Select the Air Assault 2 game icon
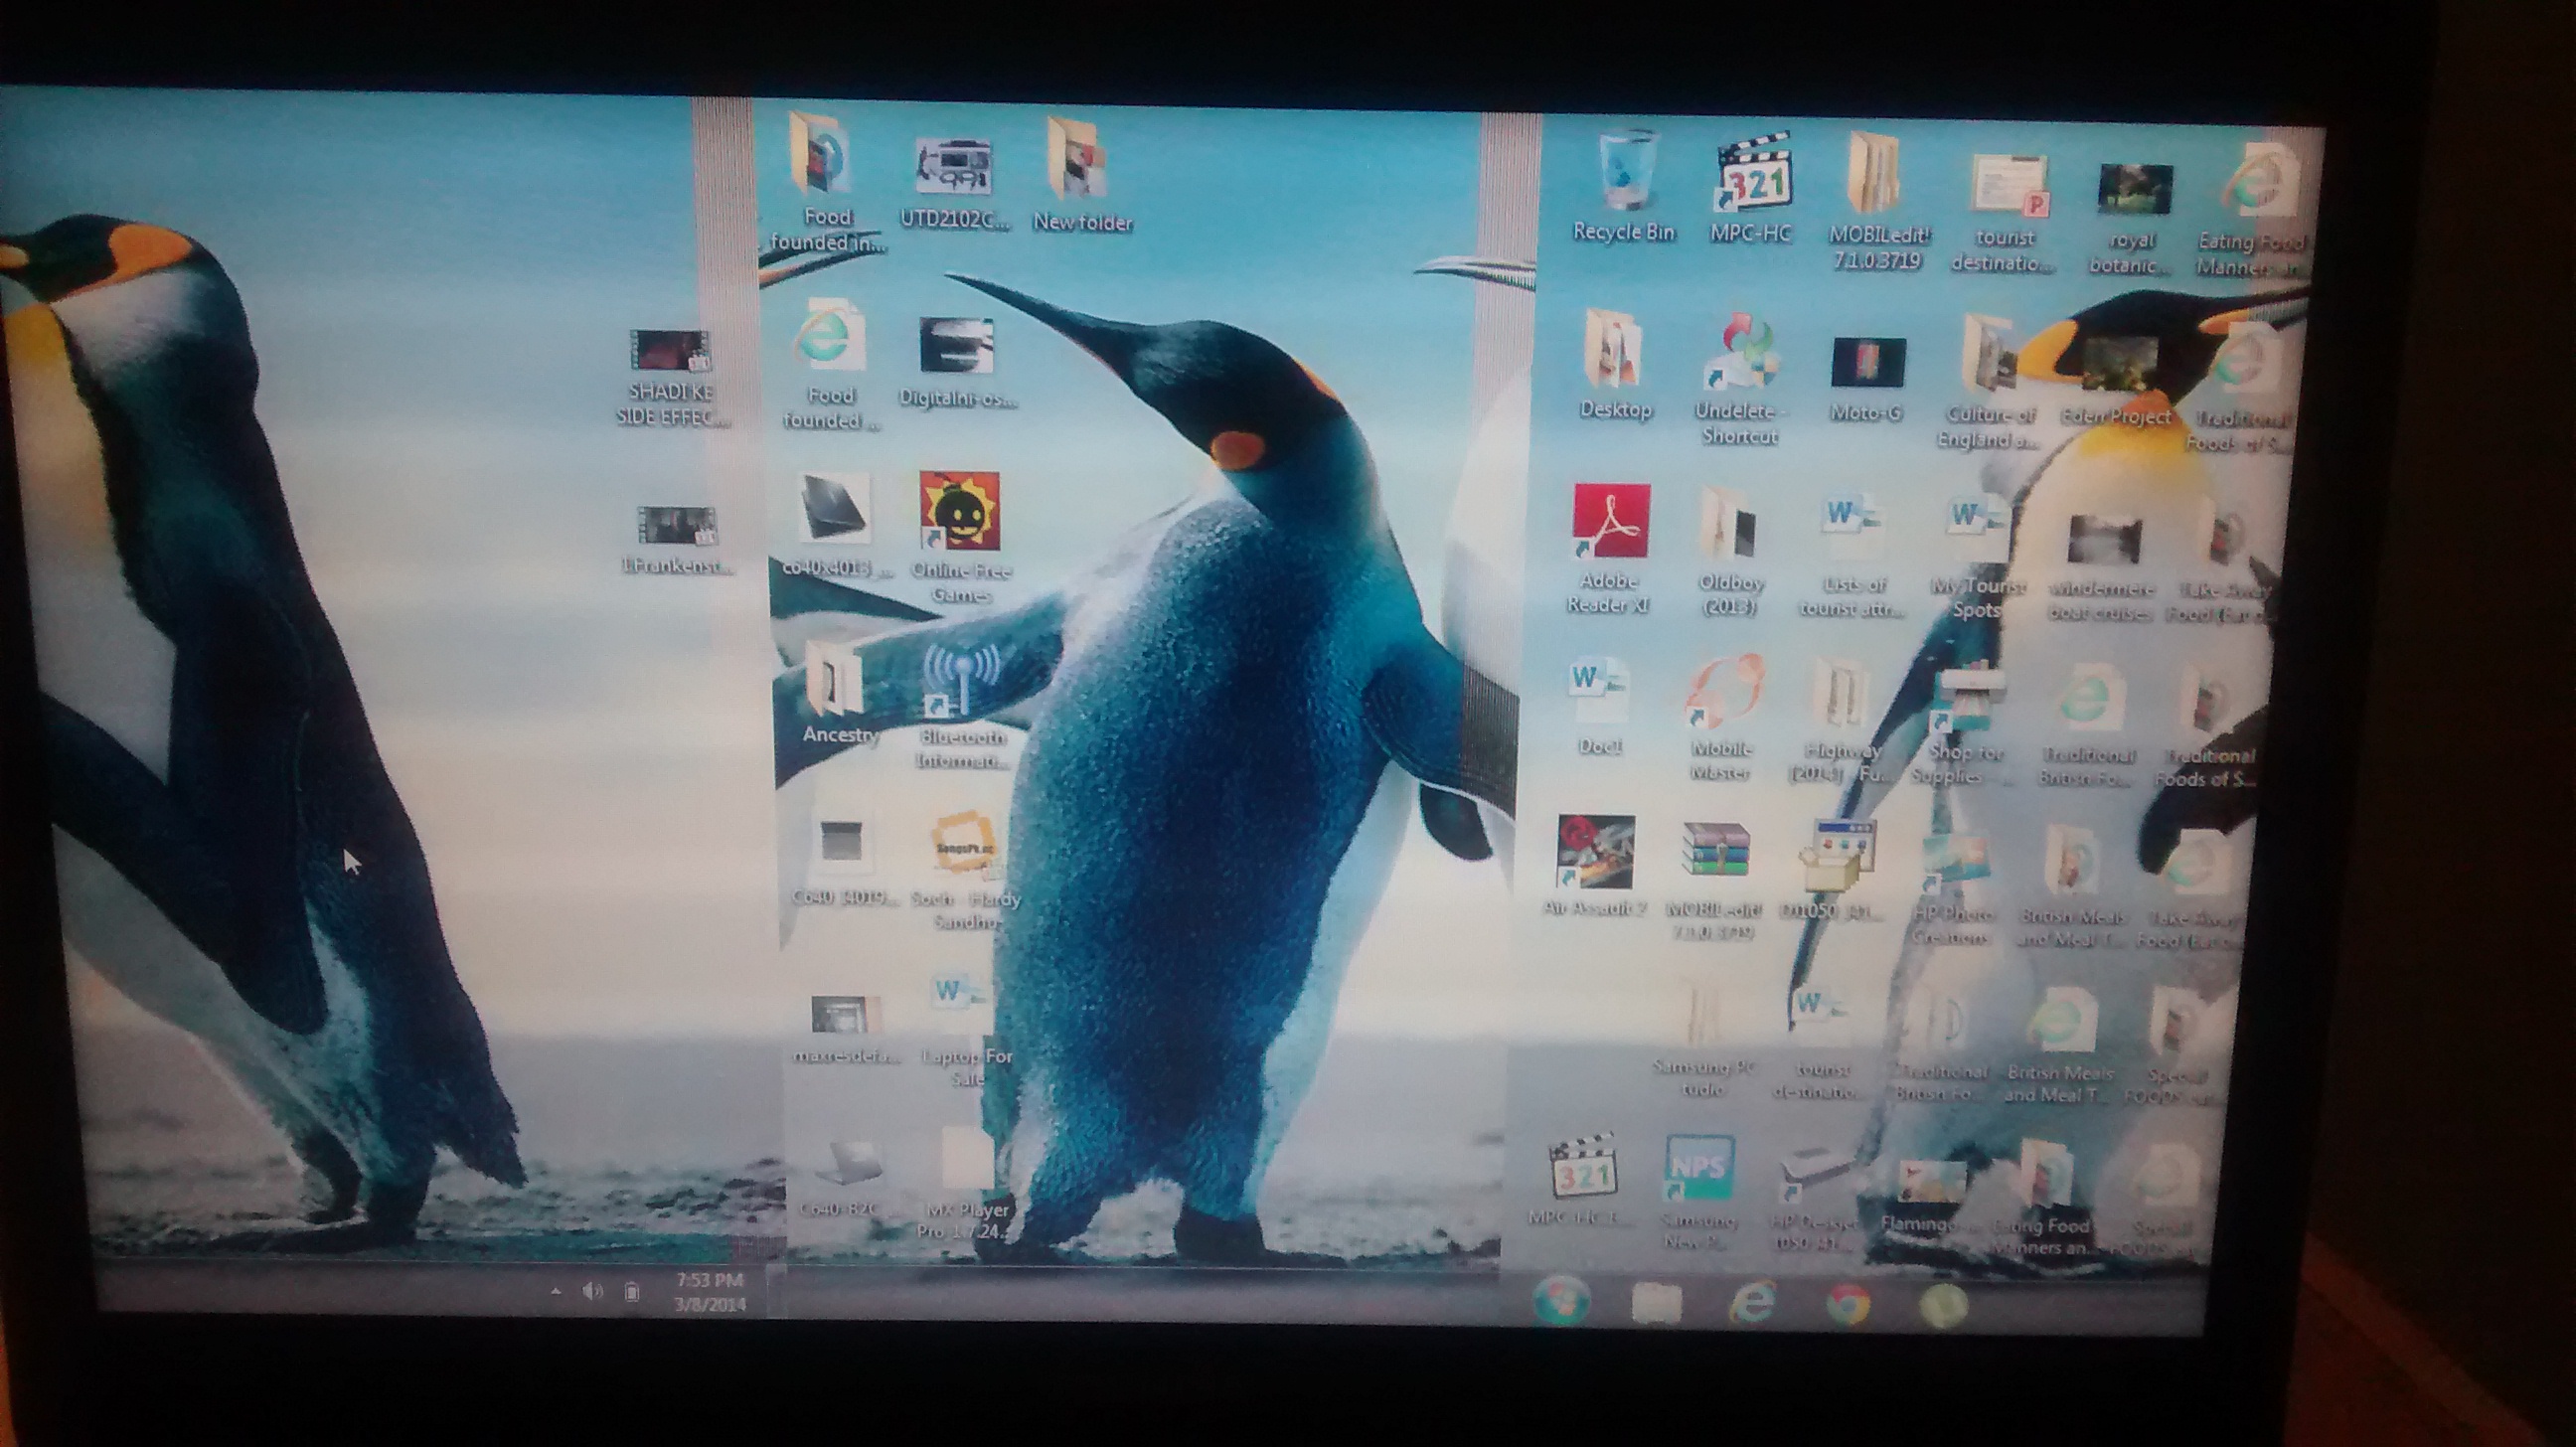This screenshot has width=2576, height=1447. 1596,852
